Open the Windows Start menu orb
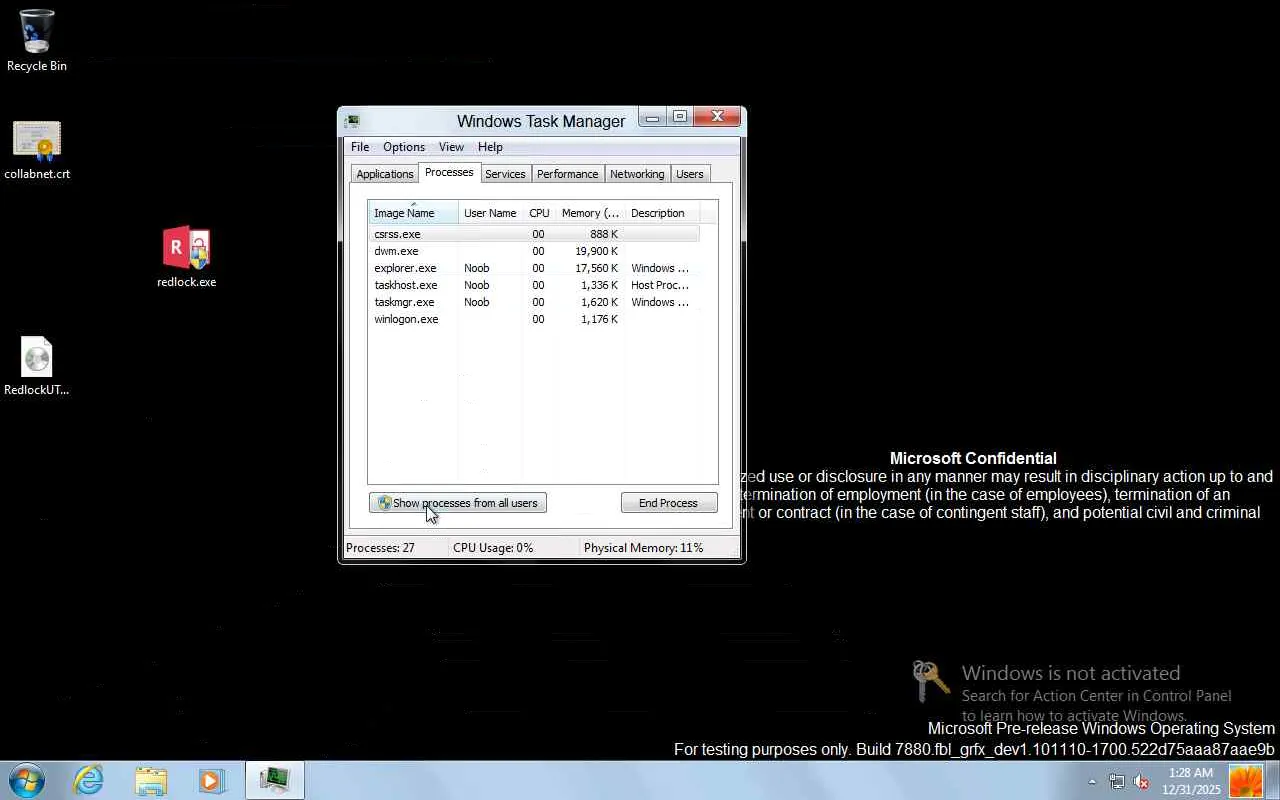The image size is (1280, 800). [x=27, y=780]
